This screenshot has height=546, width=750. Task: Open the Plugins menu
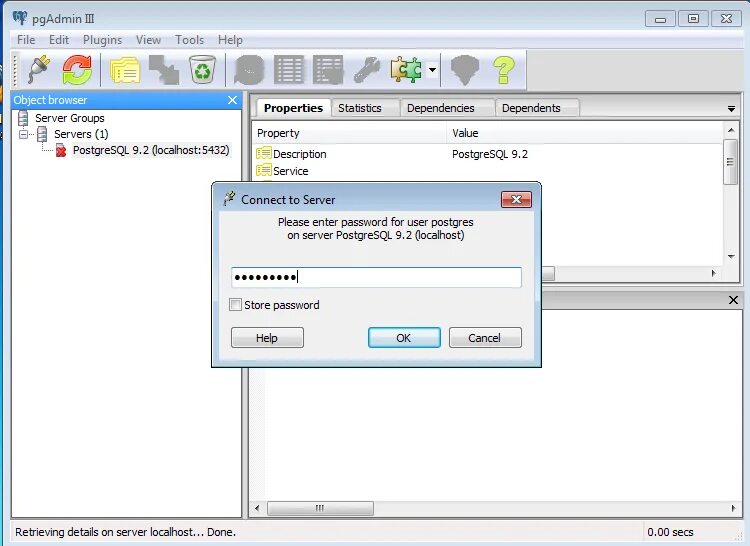[102, 40]
